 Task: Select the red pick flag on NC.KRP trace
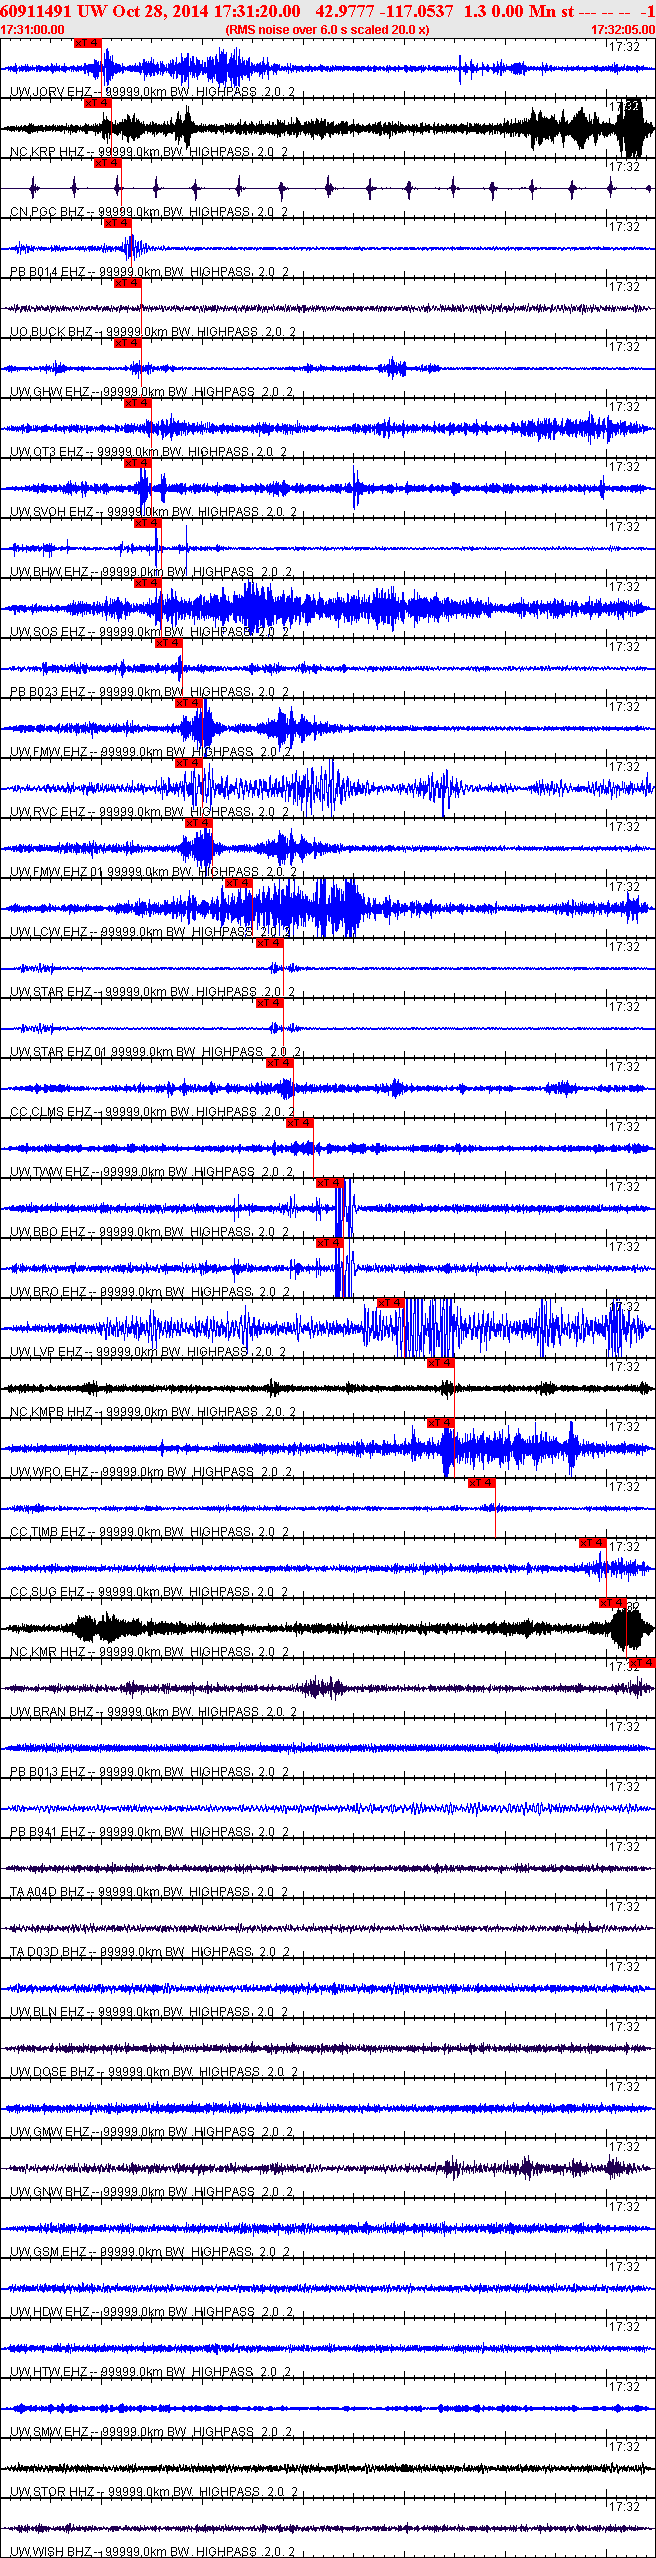[x=98, y=103]
